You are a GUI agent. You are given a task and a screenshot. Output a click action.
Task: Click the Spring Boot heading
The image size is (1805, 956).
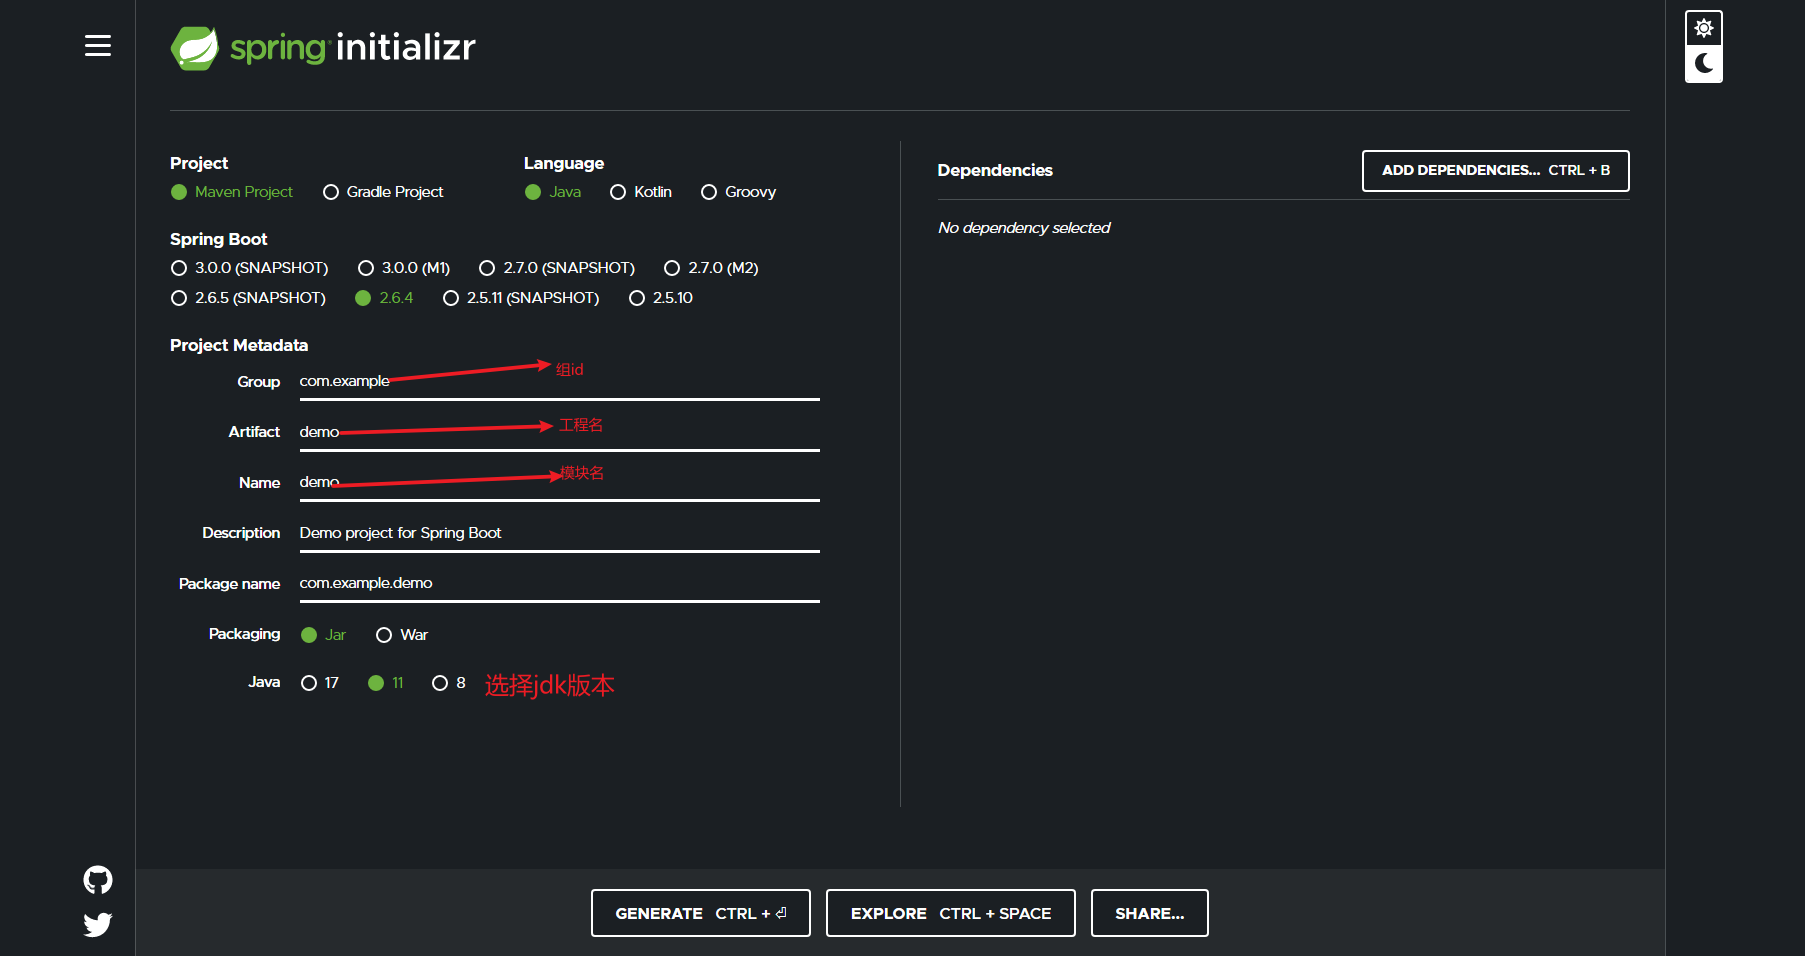click(219, 239)
